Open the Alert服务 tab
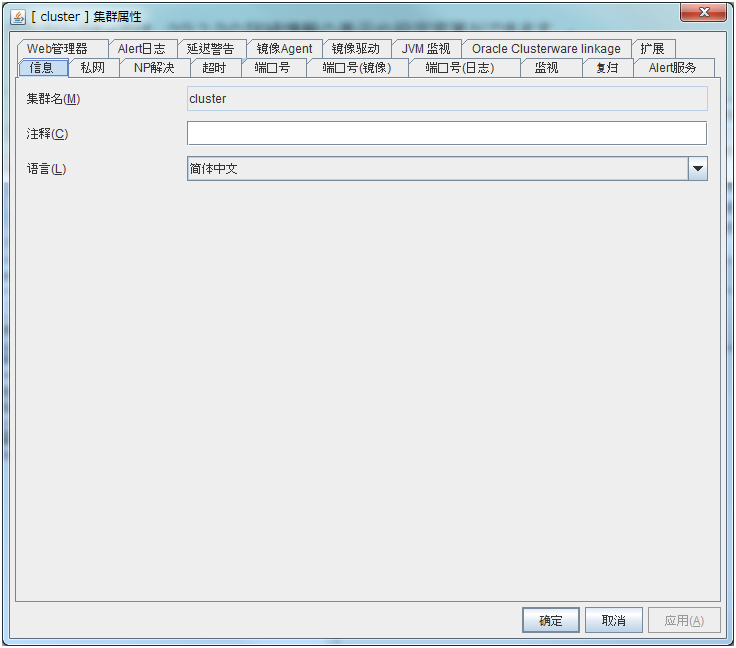Viewport: 736px width, 648px height. (673, 68)
